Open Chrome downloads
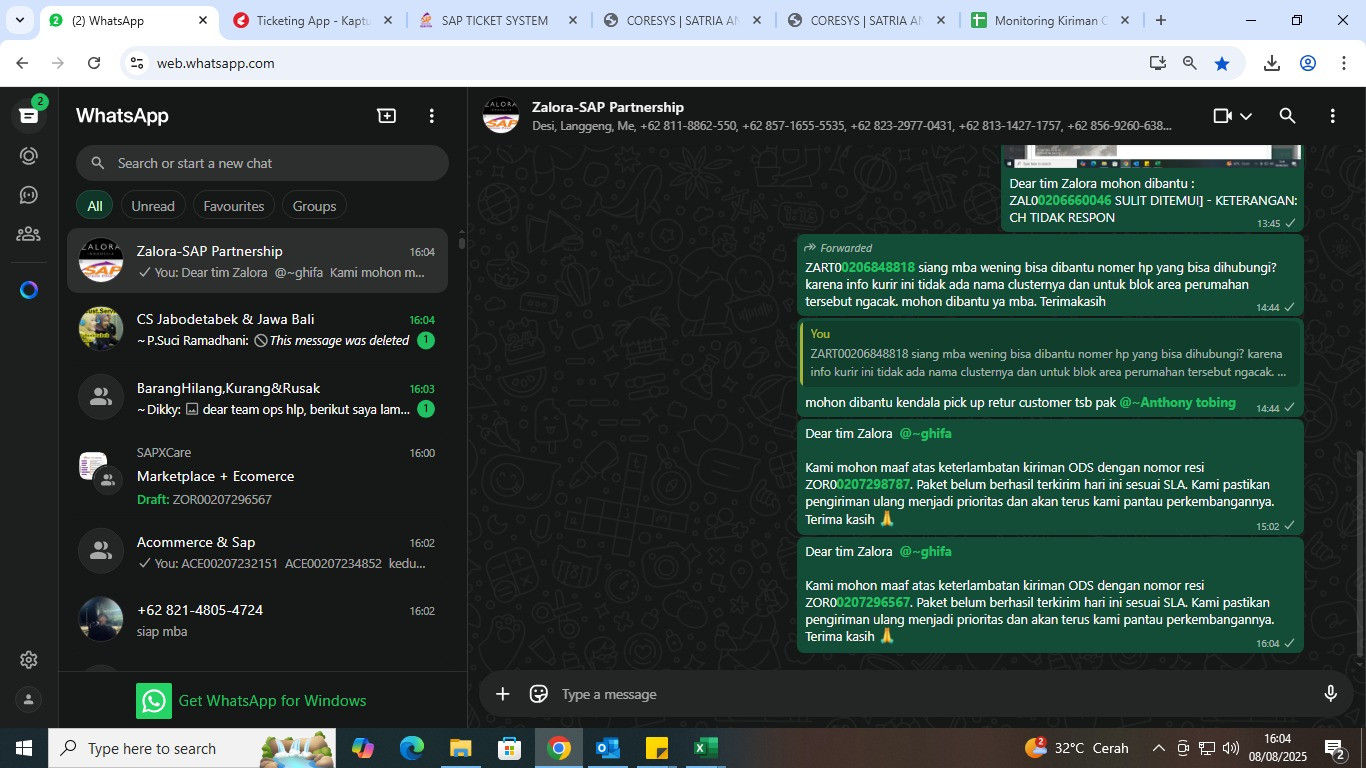This screenshot has height=768, width=1366. pyautogui.click(x=1272, y=63)
